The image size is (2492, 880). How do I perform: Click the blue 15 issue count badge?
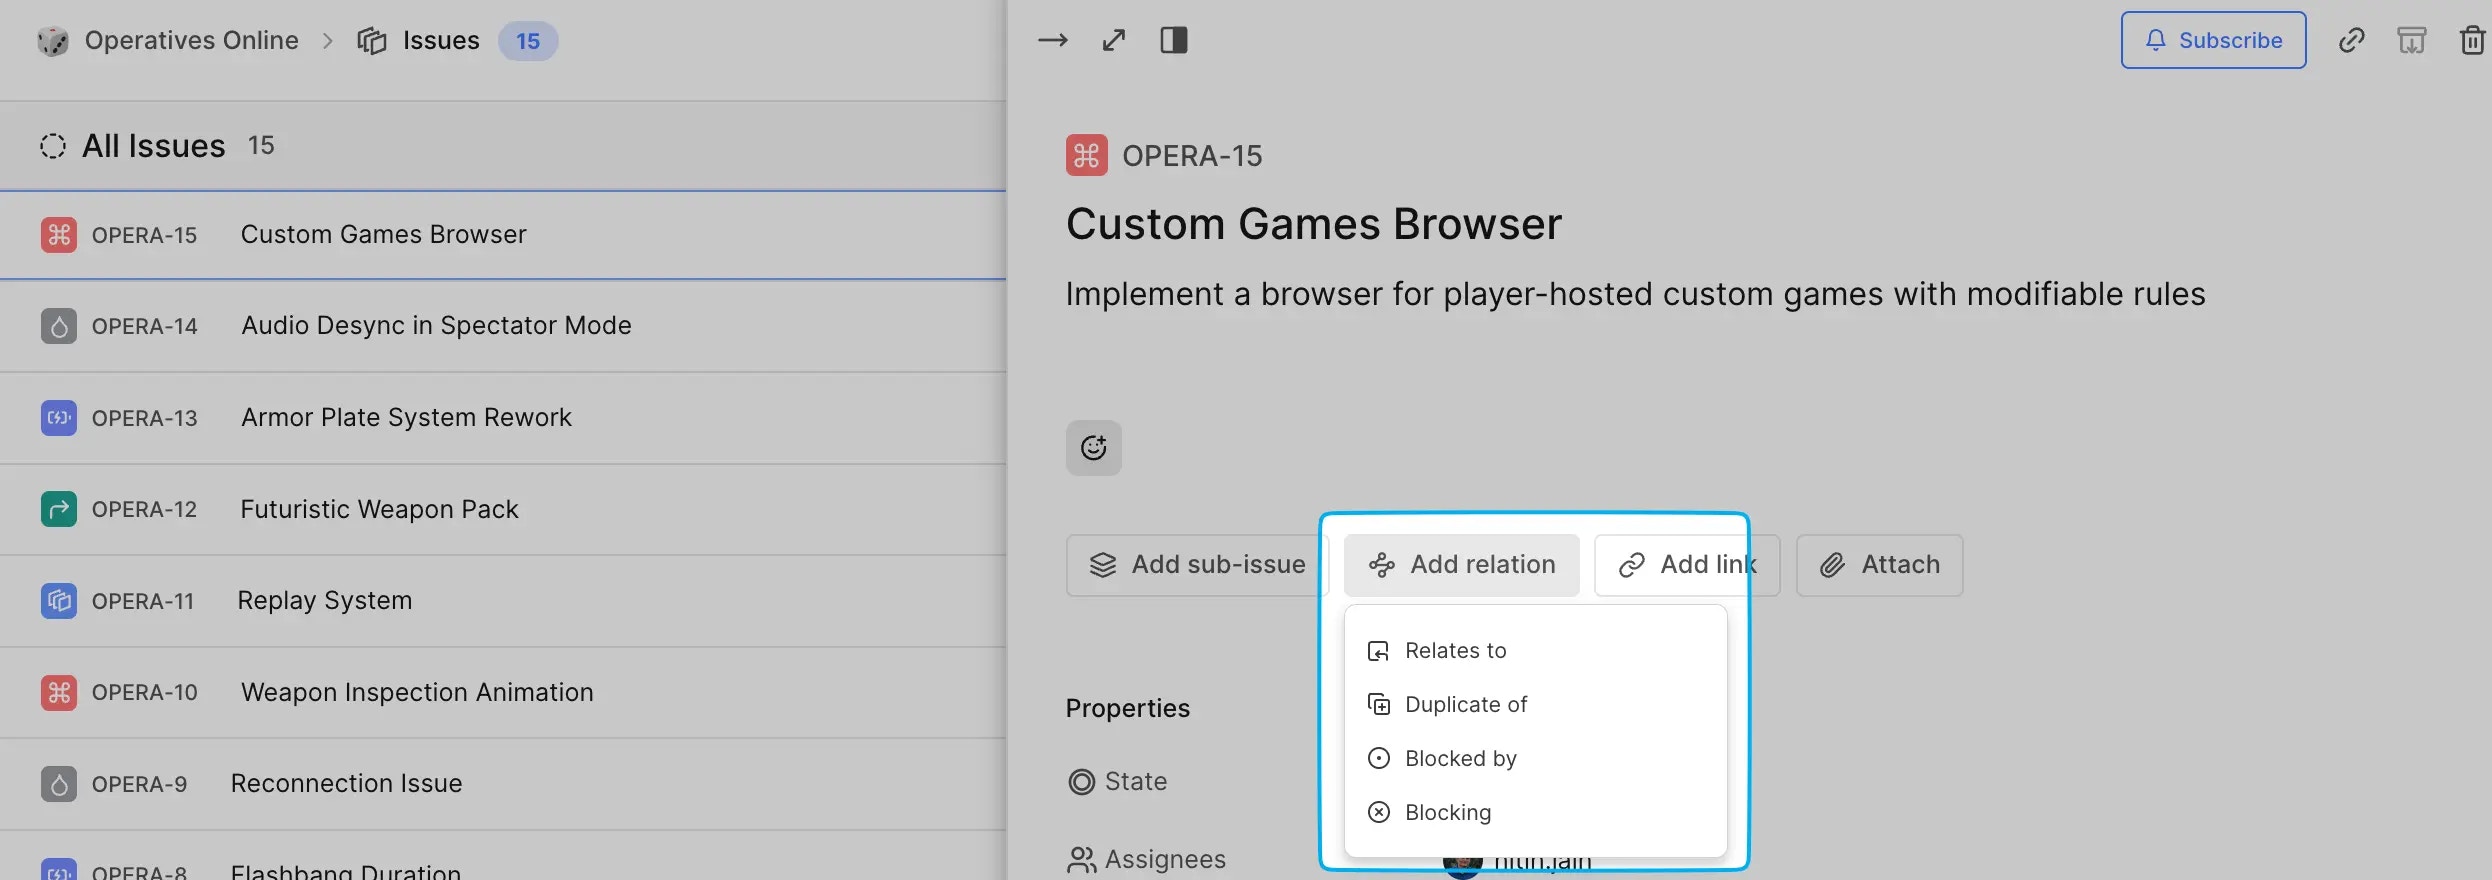point(528,41)
